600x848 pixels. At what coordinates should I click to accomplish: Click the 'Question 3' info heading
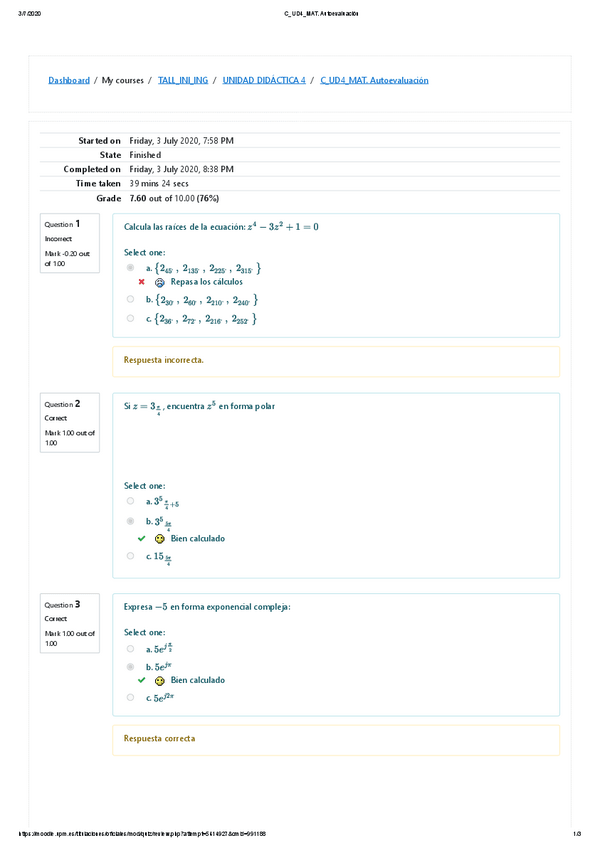(62, 605)
